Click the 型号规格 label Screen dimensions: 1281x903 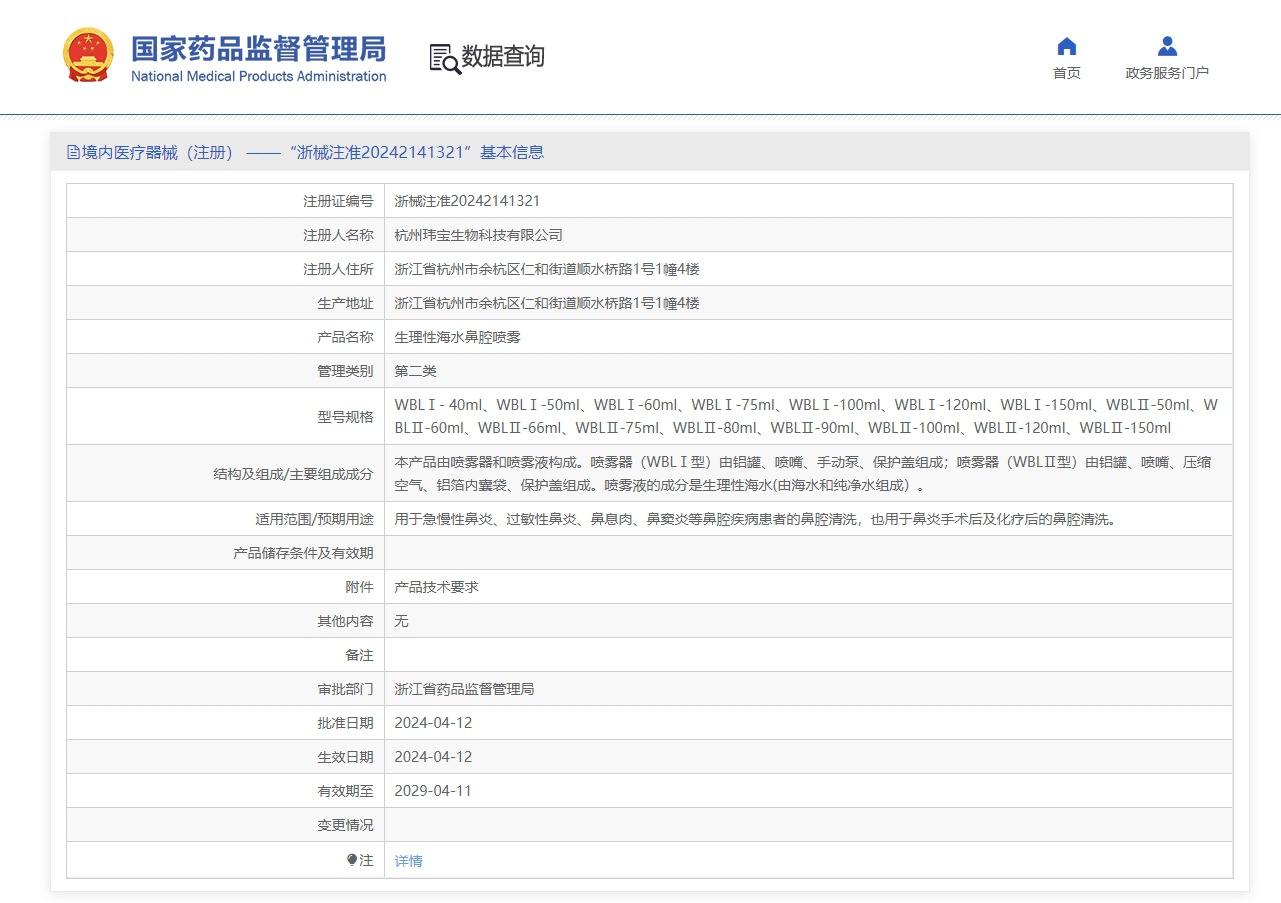(x=345, y=417)
